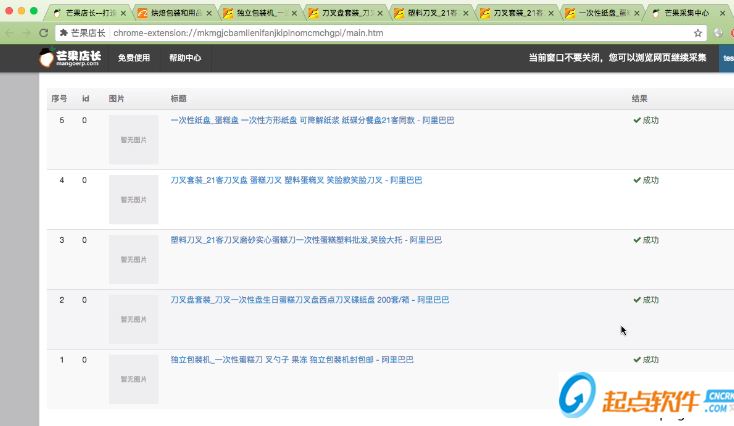Viewport: 734px width, 426px height.
Task: Click the 序号 column header
Action: pyautogui.click(x=59, y=99)
